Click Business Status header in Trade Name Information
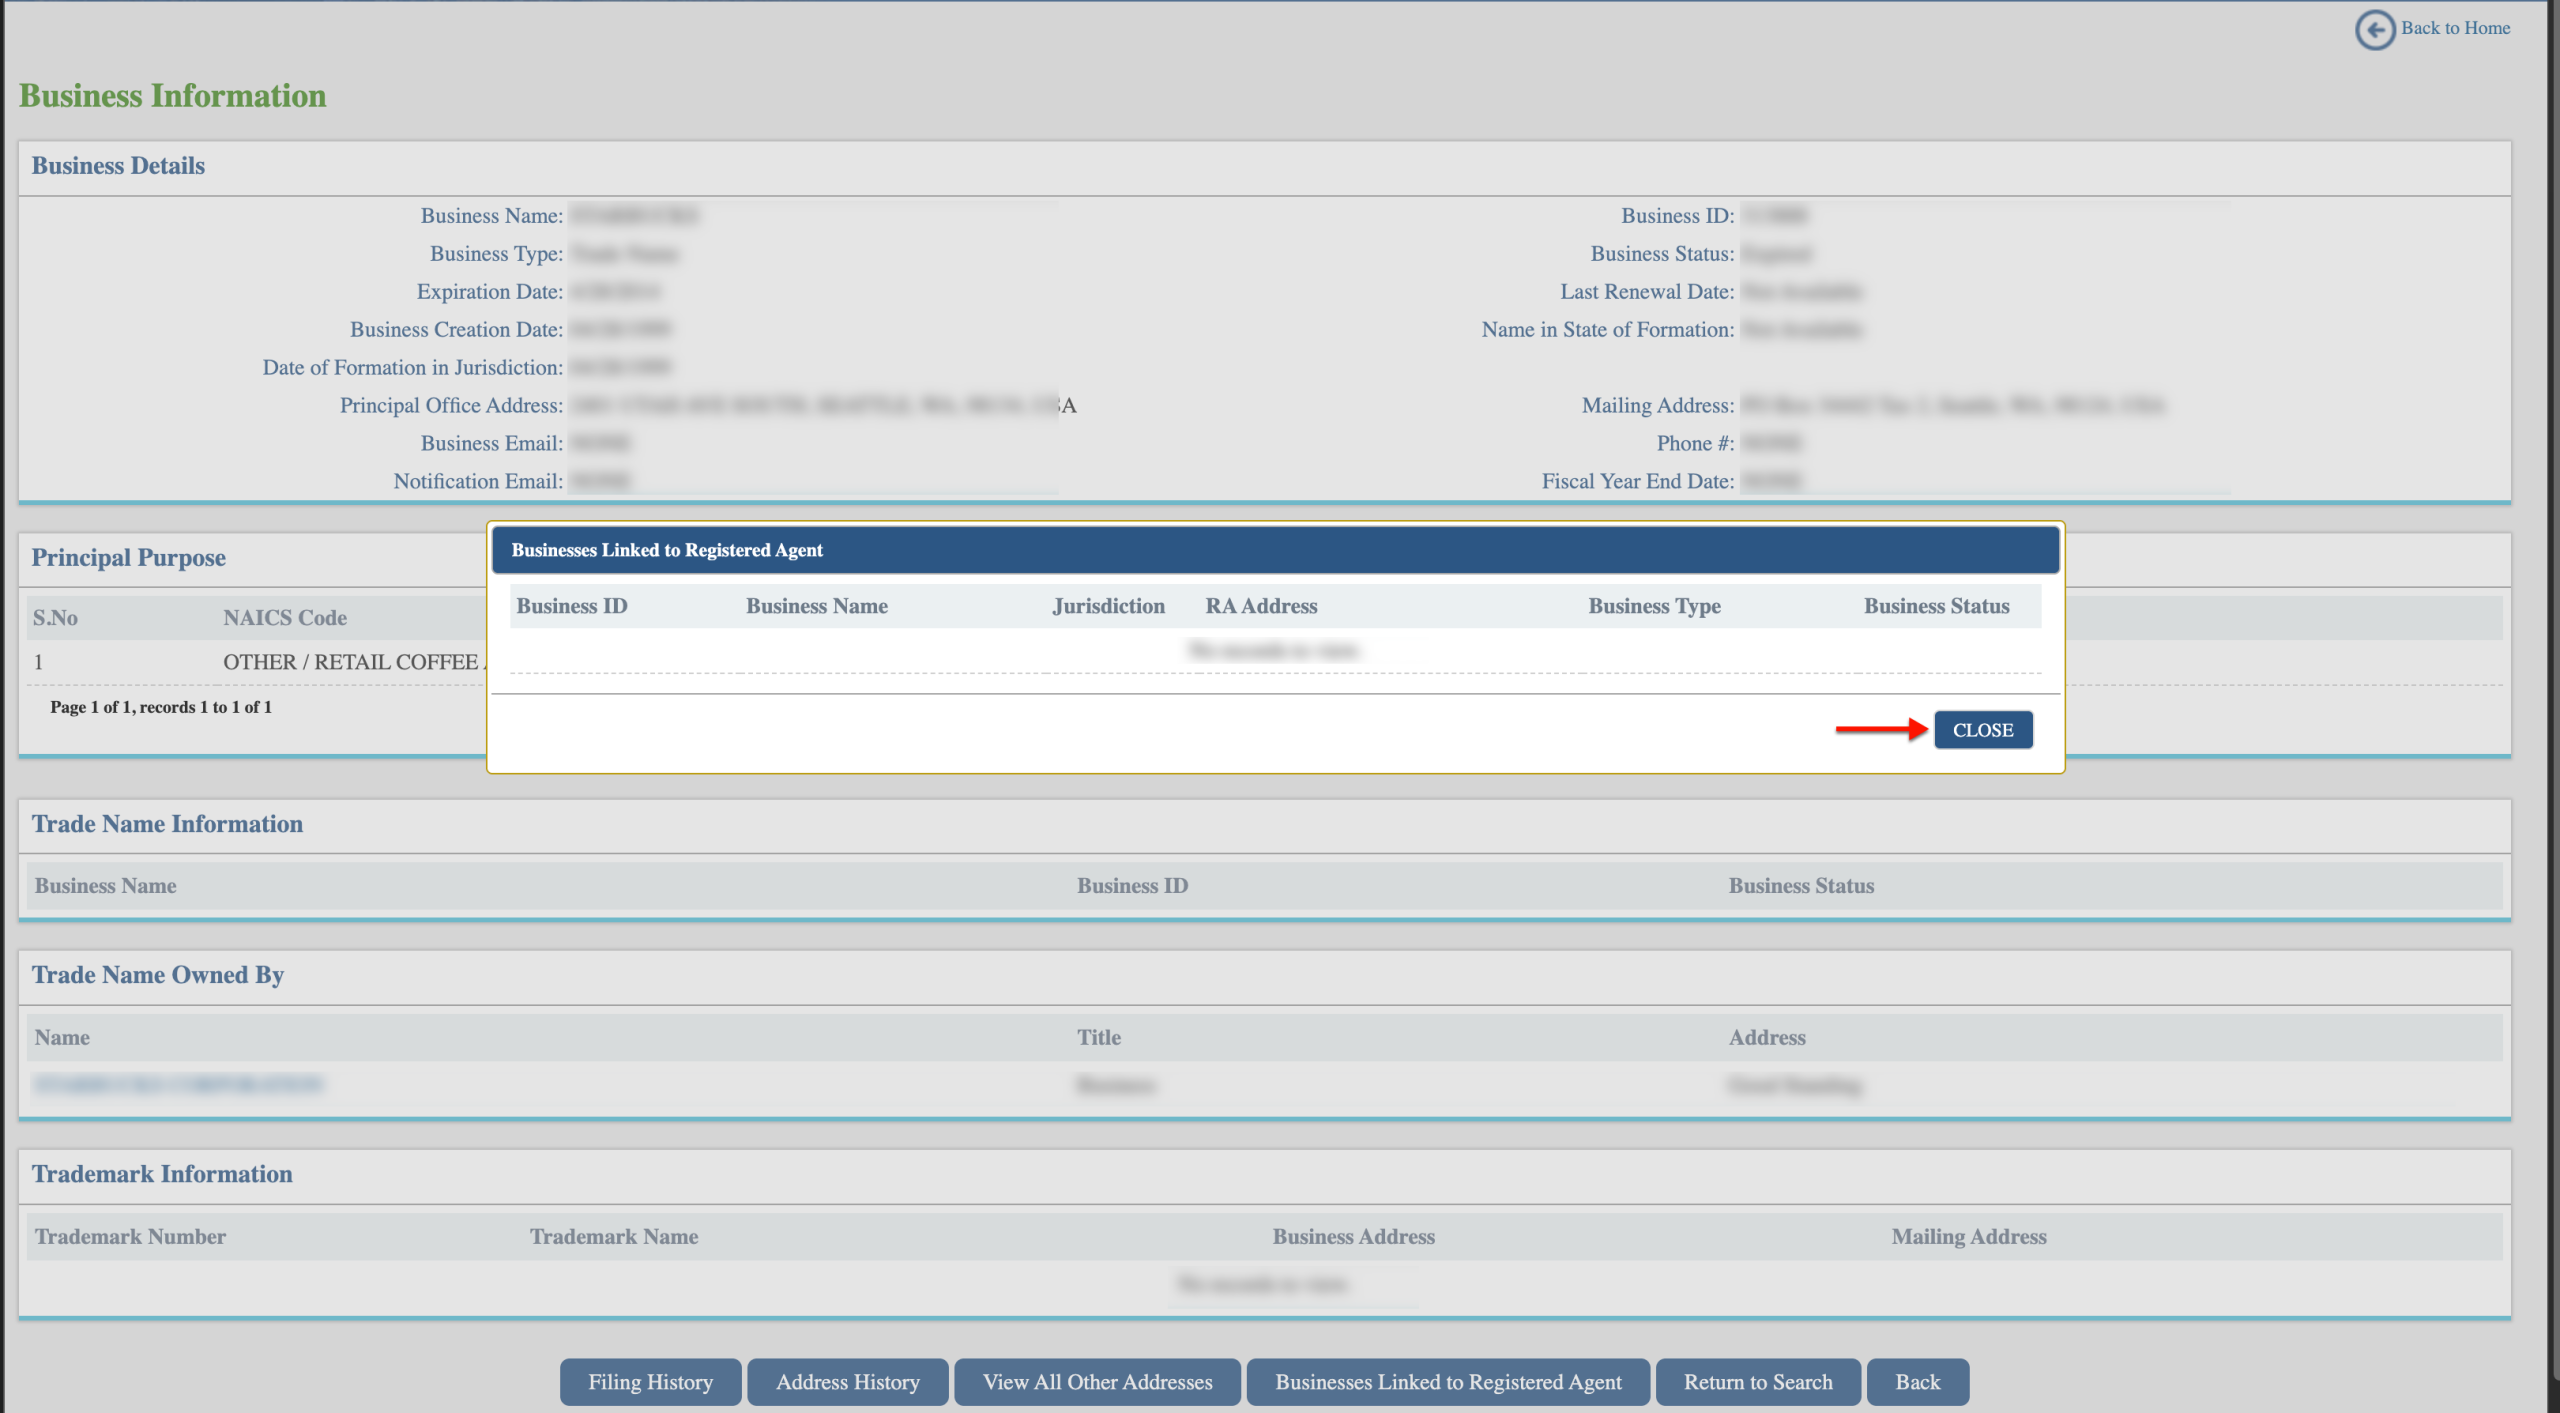2560x1413 pixels. [x=1801, y=886]
